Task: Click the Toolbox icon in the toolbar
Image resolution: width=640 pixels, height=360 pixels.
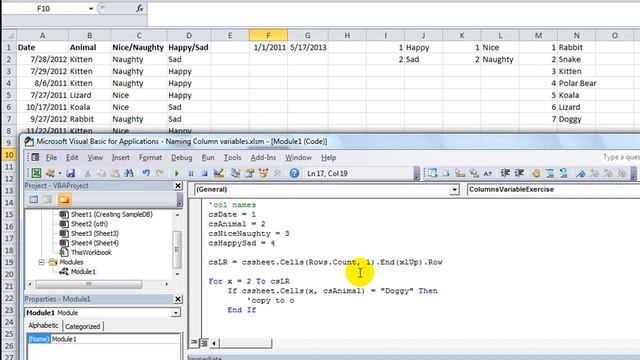Action: tap(278, 173)
